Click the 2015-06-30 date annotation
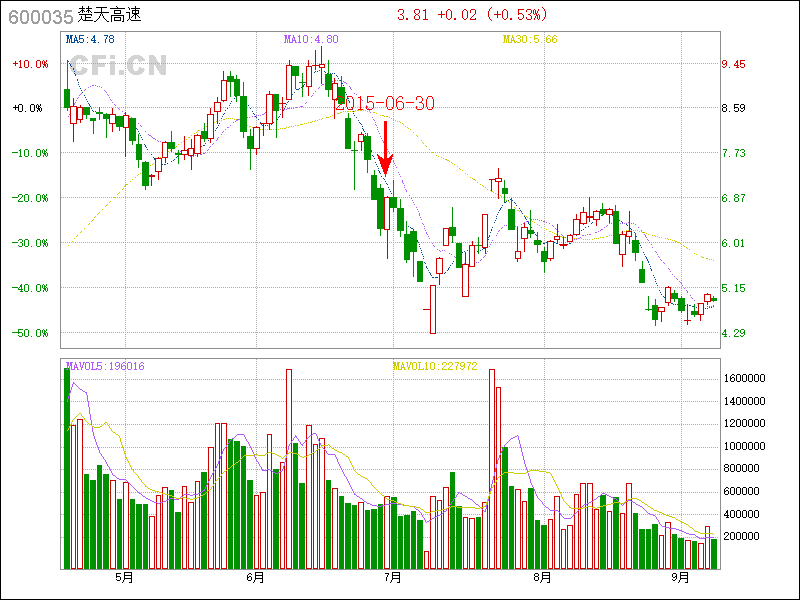 click(384, 104)
